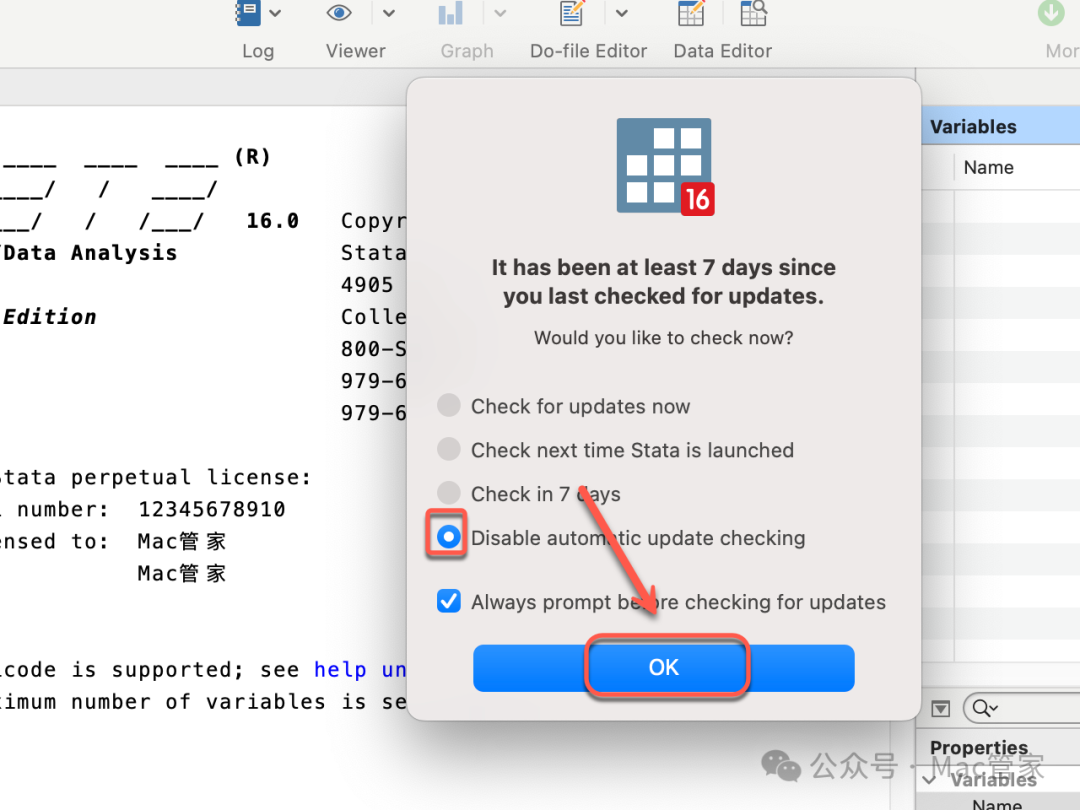Uncheck "Always prompt before checking for updates"
Image resolution: width=1080 pixels, height=810 pixels.
(x=449, y=602)
